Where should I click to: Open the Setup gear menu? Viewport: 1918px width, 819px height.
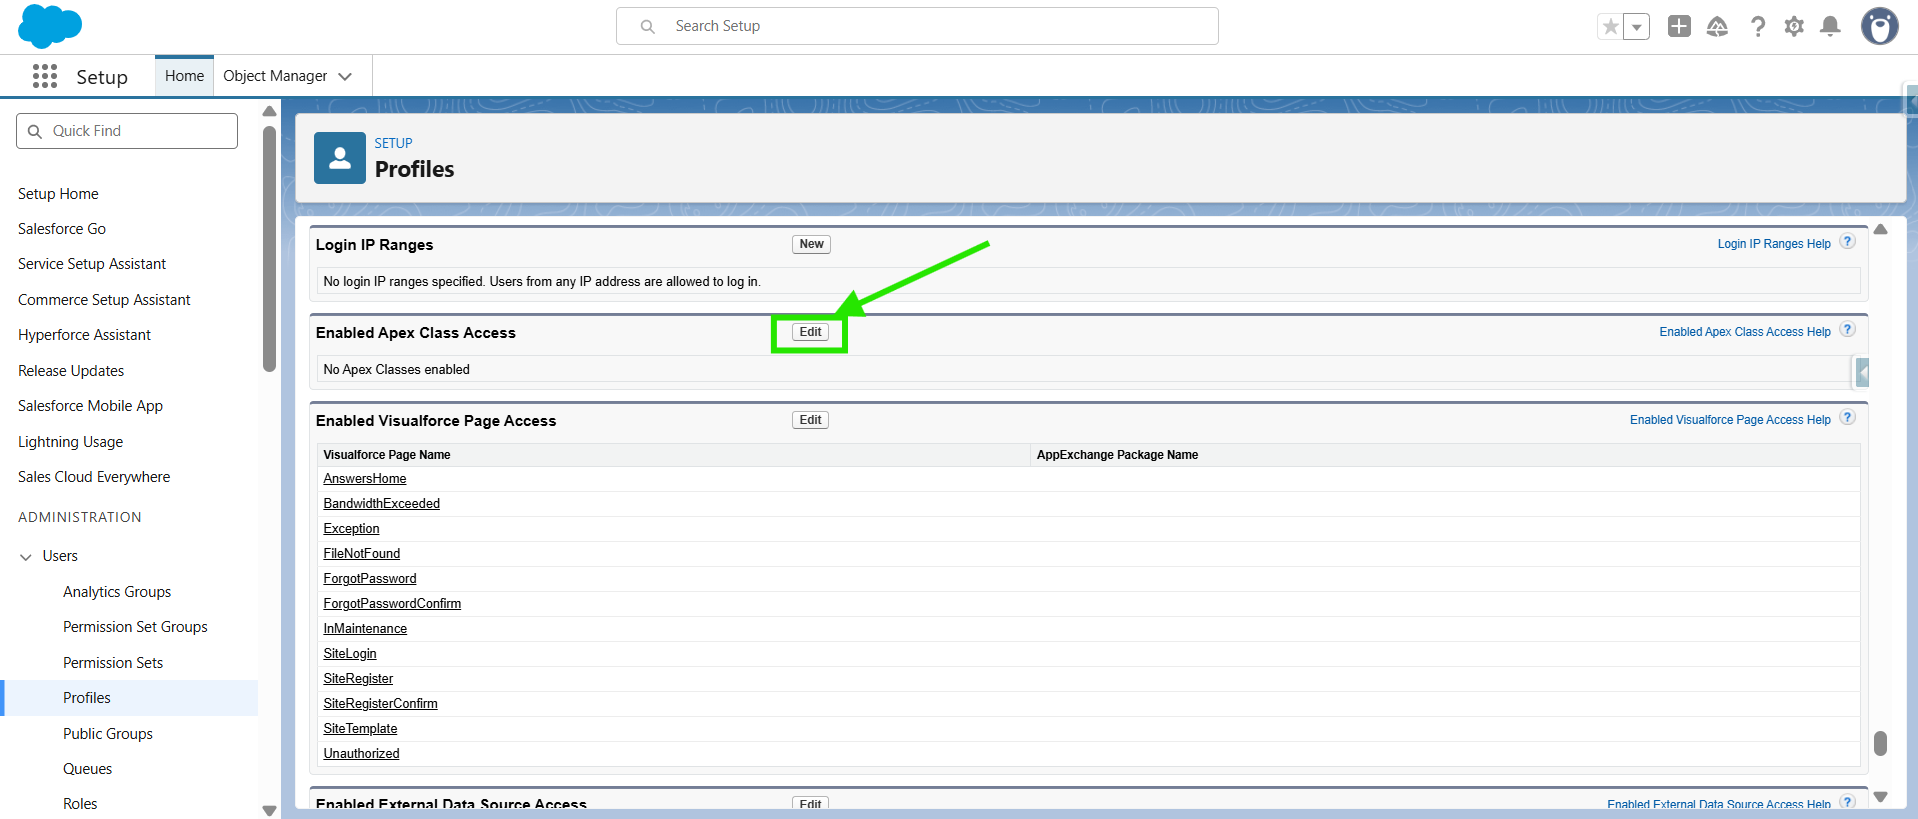(1794, 27)
